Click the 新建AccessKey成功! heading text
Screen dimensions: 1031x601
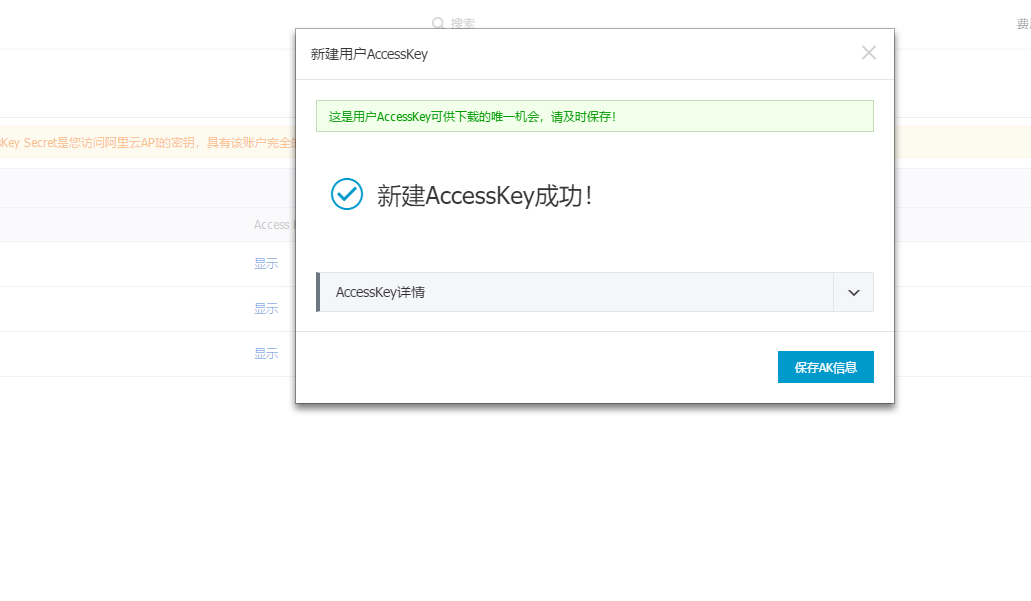pyautogui.click(x=485, y=195)
